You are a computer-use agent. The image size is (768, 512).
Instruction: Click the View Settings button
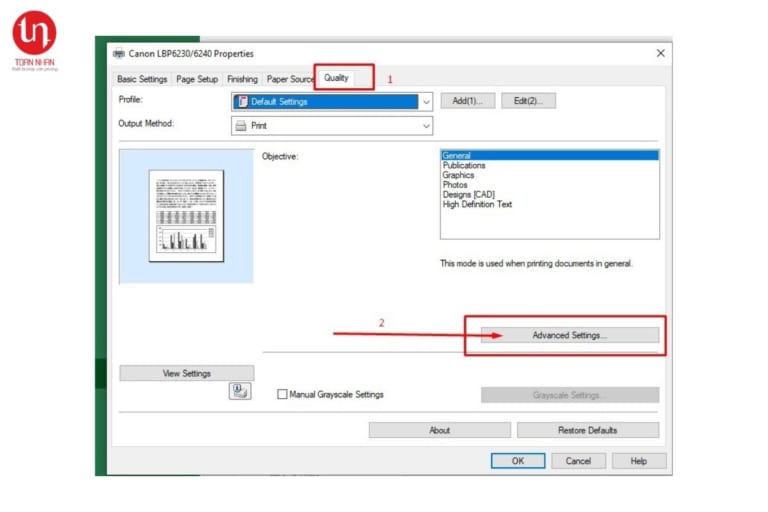[187, 373]
